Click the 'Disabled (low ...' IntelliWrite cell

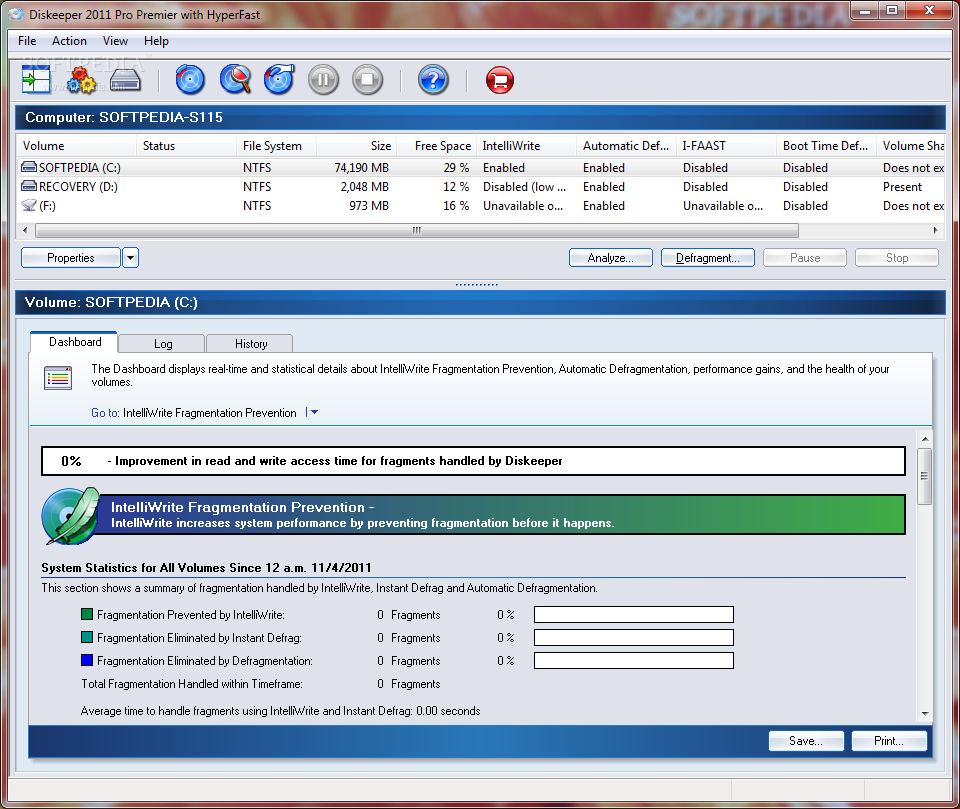[524, 186]
